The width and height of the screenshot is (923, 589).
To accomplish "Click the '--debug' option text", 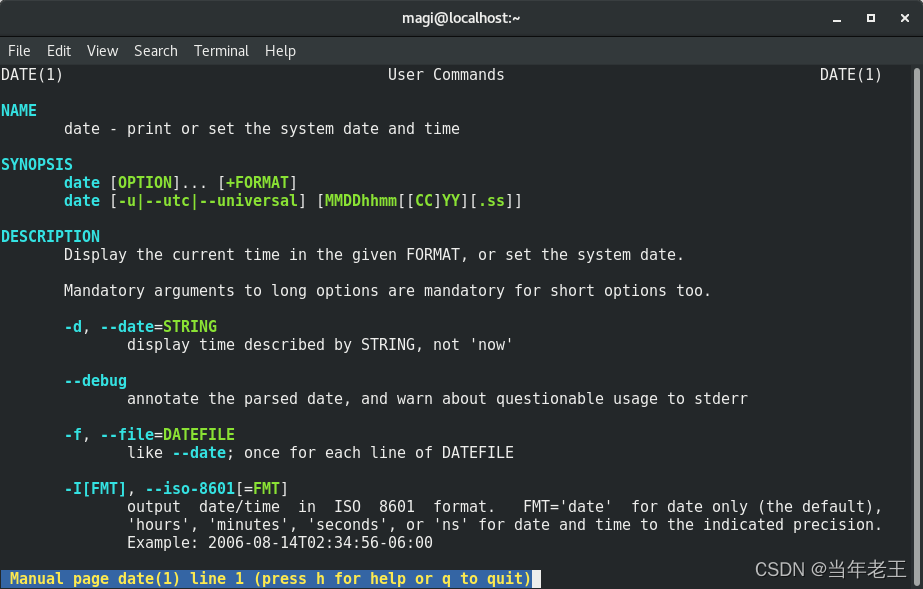I will [x=95, y=381].
